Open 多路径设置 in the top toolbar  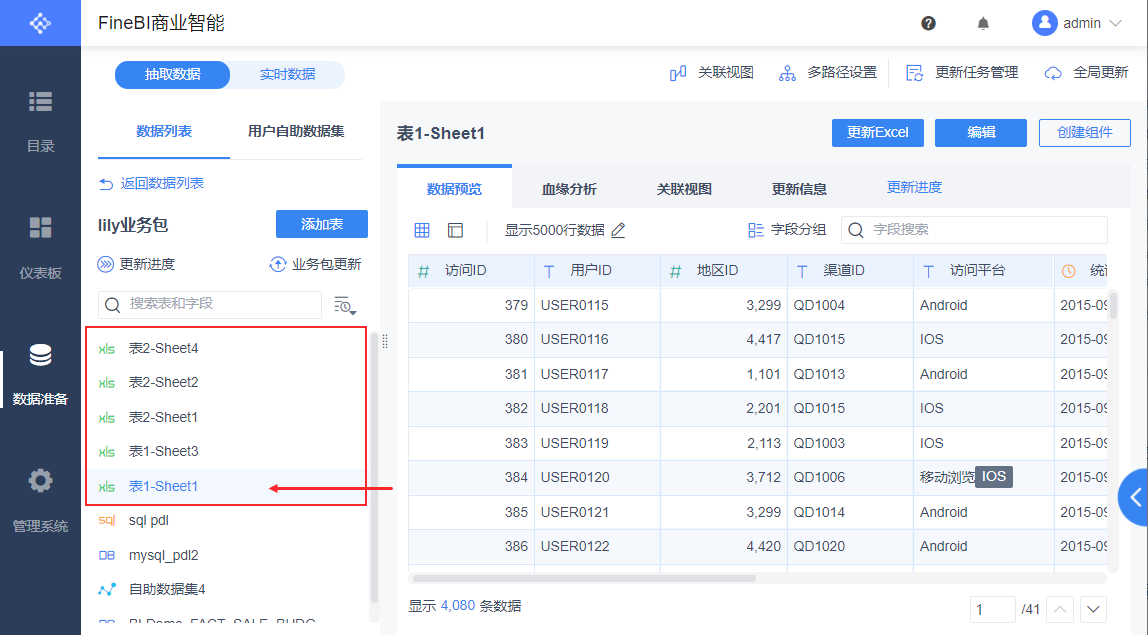[828, 73]
